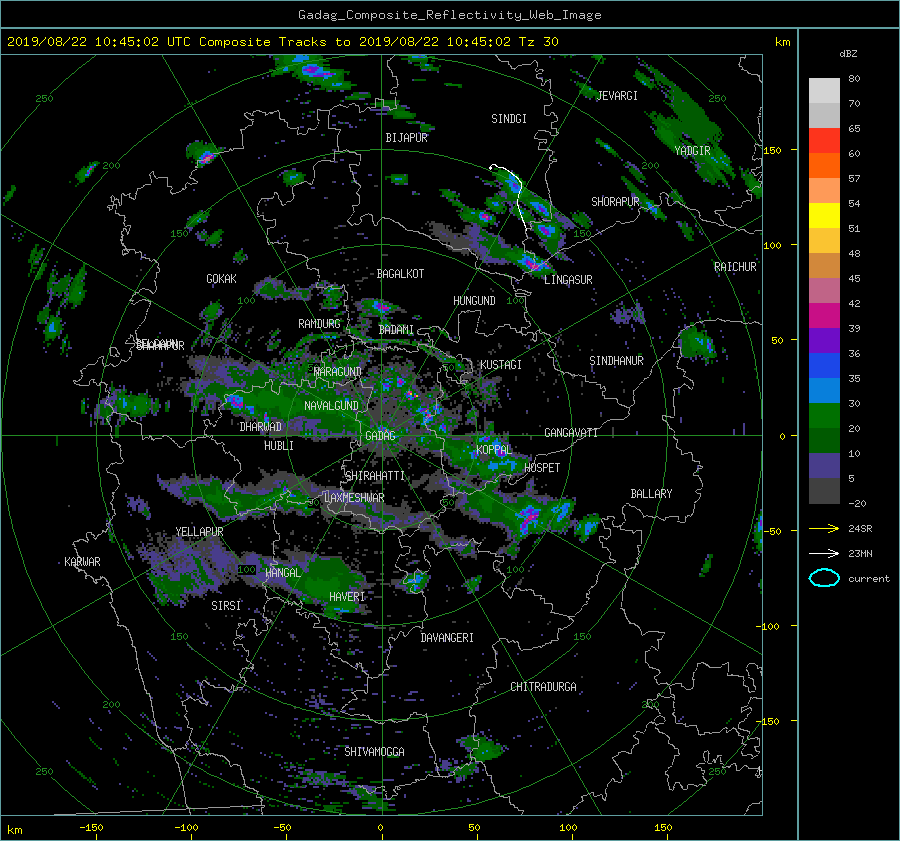Click the yellow timestamp header text
Image resolution: width=900 pixels, height=841 pixels.
(282, 42)
